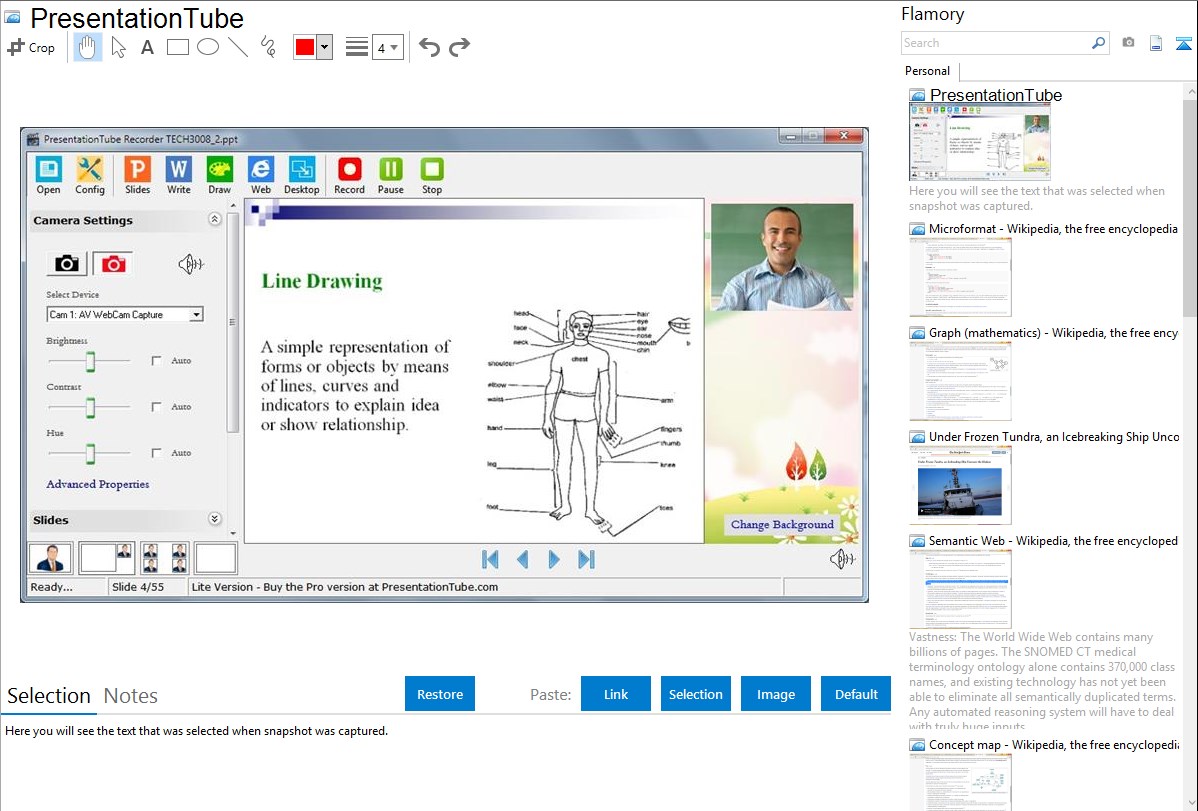This screenshot has height=811, width=1198.
Task: Click the Record button in PresentationTube
Action: click(349, 175)
